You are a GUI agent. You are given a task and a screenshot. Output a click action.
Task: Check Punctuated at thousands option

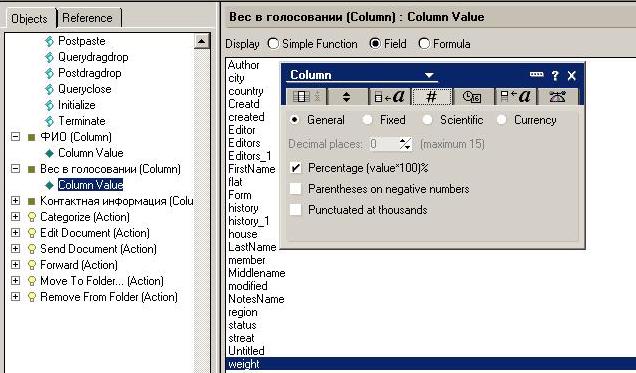click(x=296, y=210)
